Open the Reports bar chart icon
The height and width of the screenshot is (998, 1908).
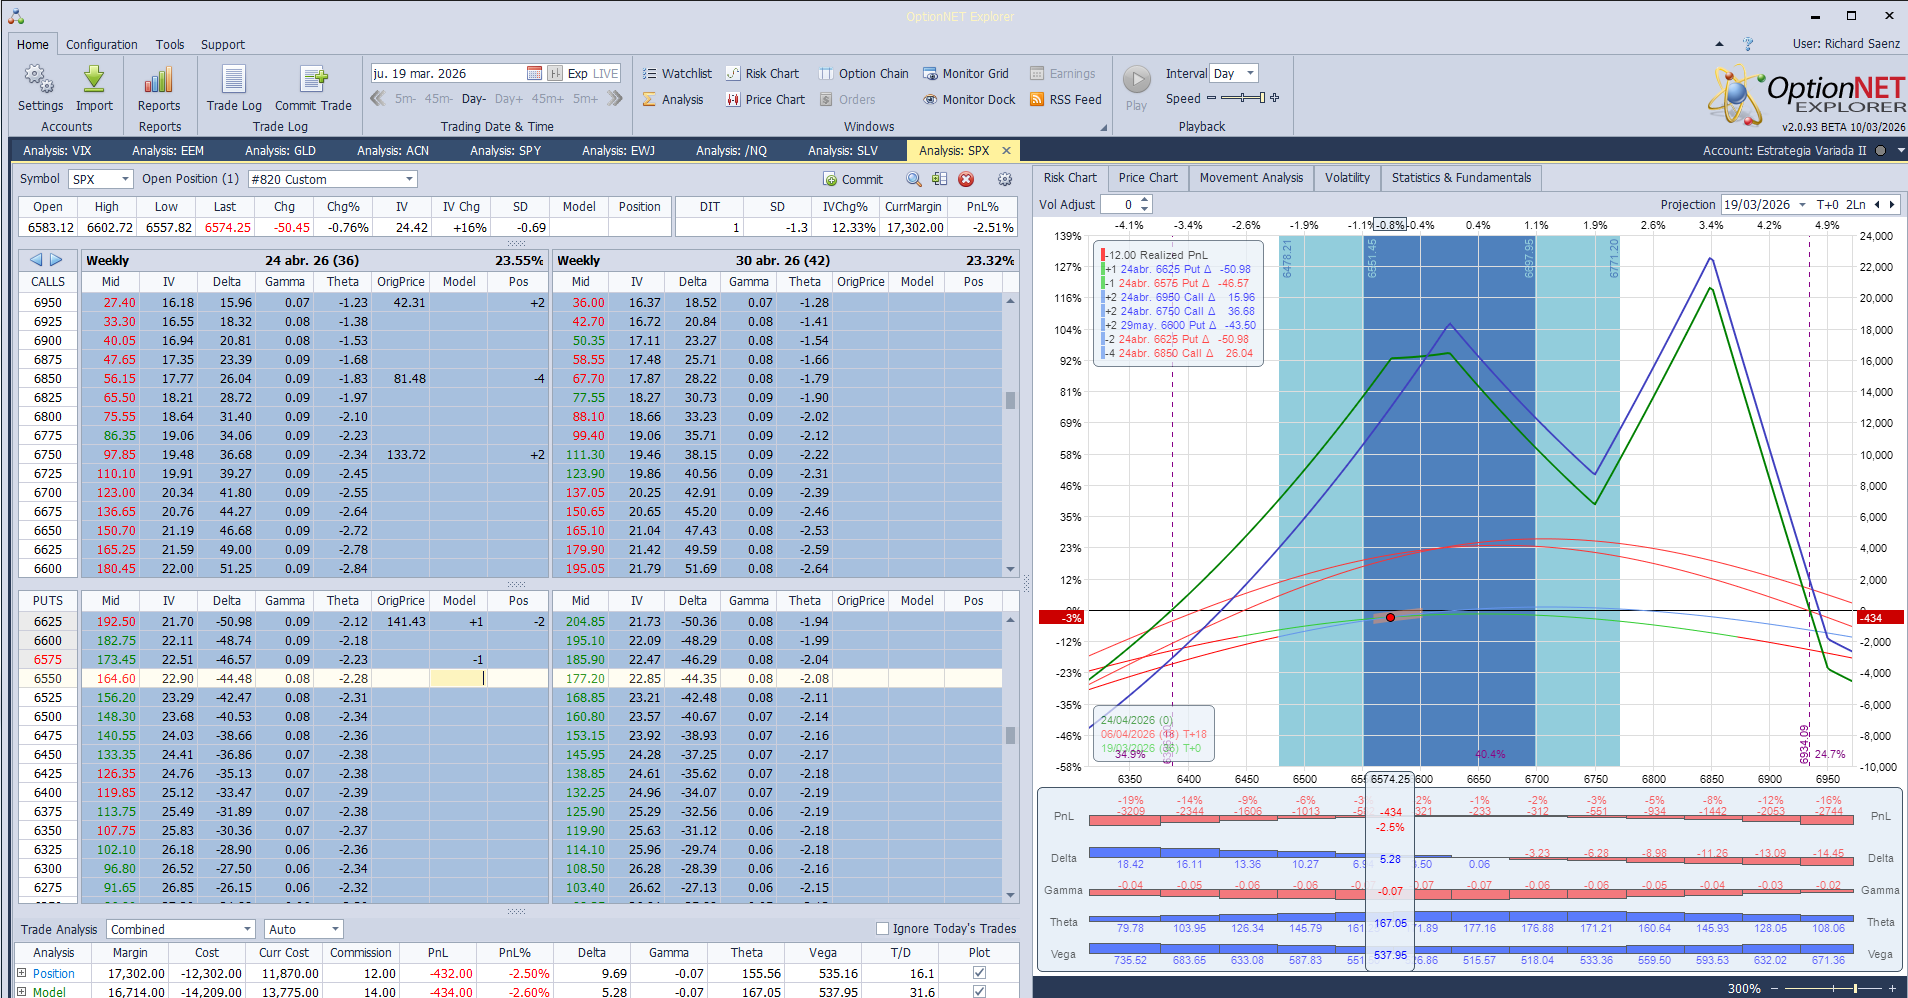pyautogui.click(x=159, y=80)
